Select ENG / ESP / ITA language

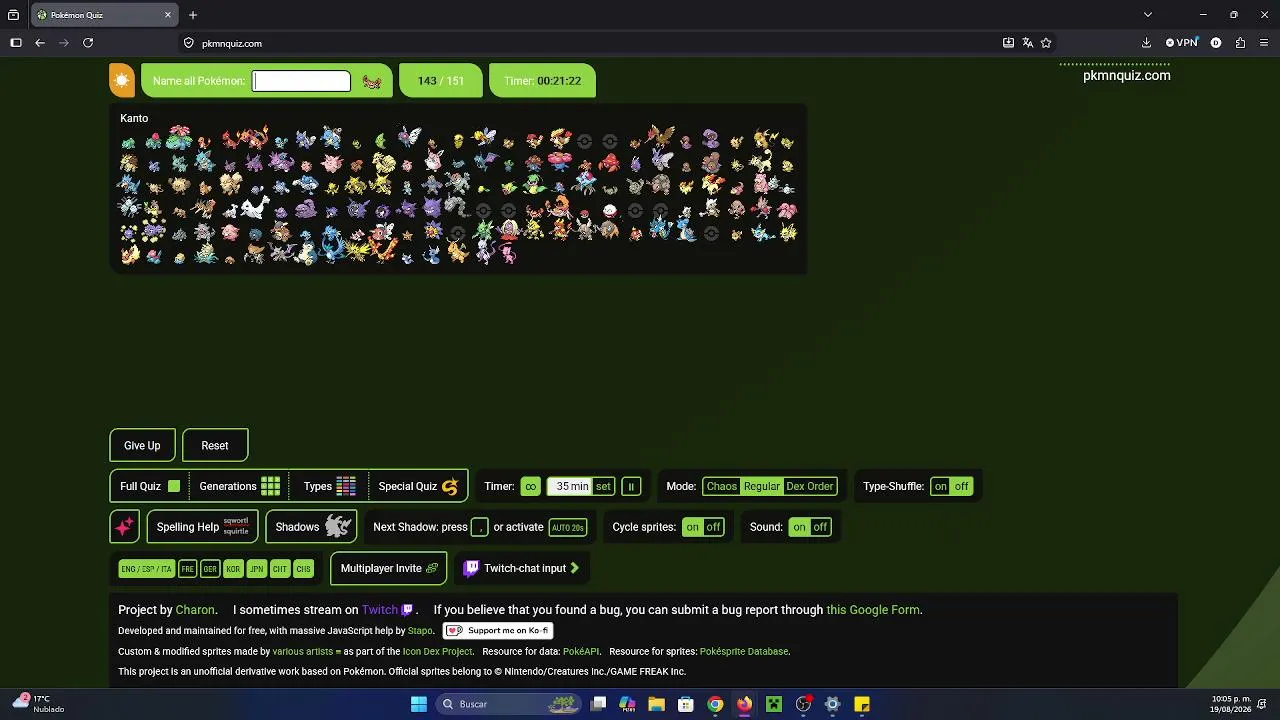tap(146, 569)
